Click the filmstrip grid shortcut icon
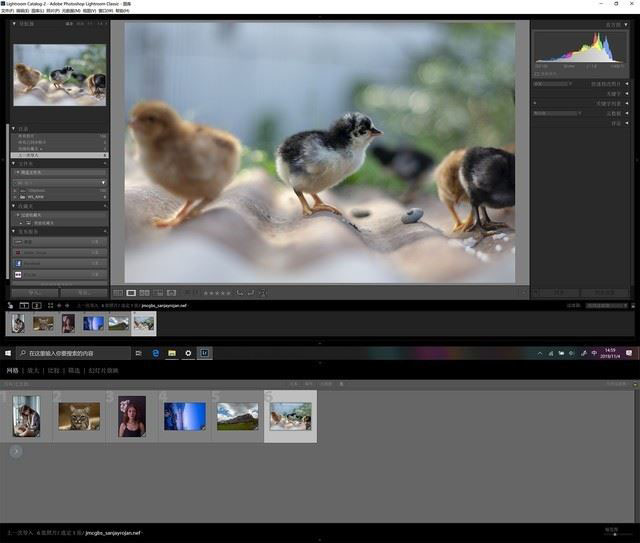The height and width of the screenshot is (543, 640). [51, 305]
